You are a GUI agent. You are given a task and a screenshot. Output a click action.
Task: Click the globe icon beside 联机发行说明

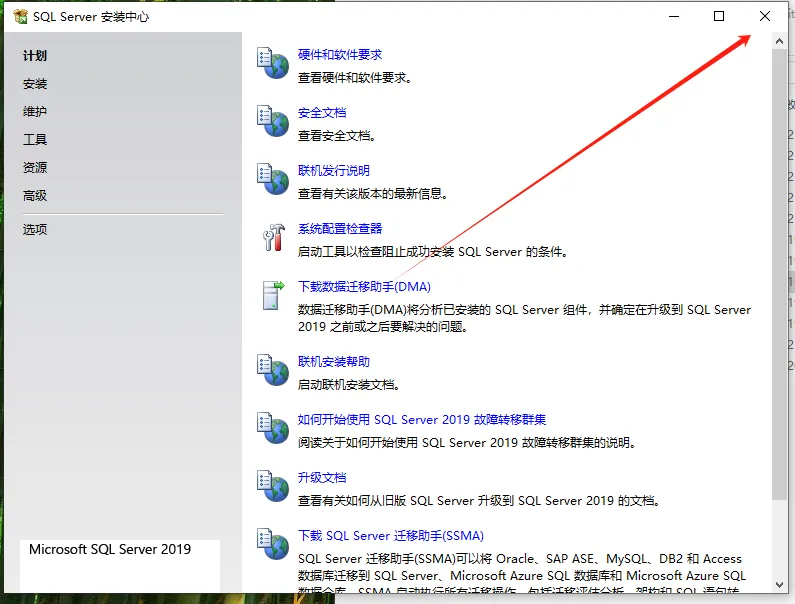tap(273, 179)
